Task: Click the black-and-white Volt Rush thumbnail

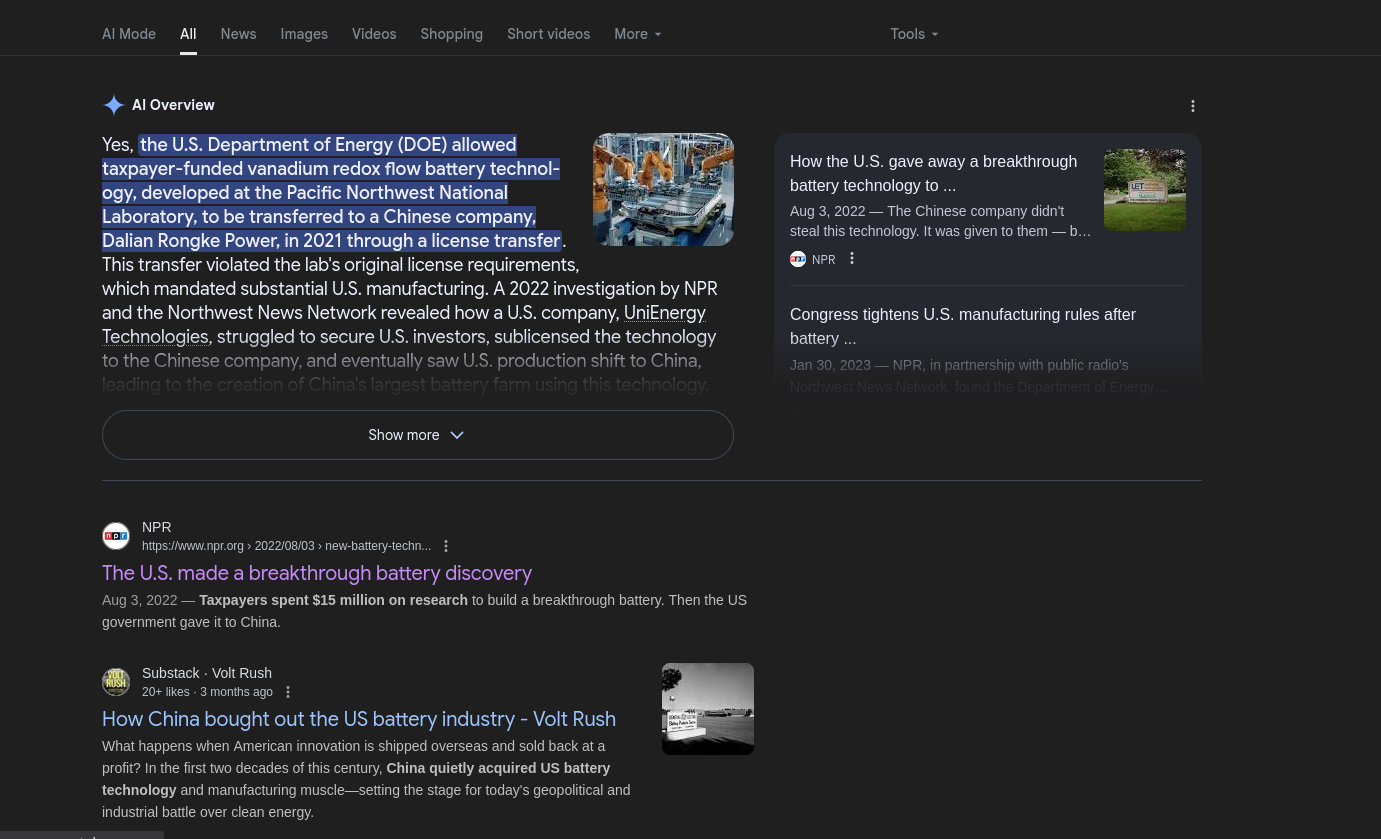Action: [708, 709]
